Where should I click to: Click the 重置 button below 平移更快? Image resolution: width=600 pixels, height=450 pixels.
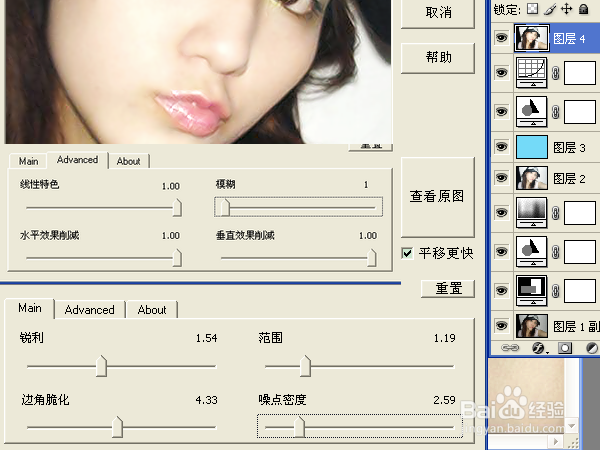coord(448,289)
